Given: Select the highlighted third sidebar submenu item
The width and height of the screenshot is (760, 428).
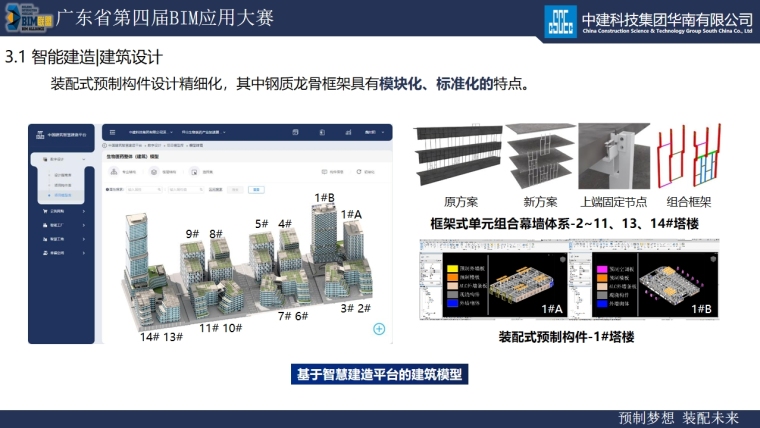Looking at the screenshot, I should point(62,195).
